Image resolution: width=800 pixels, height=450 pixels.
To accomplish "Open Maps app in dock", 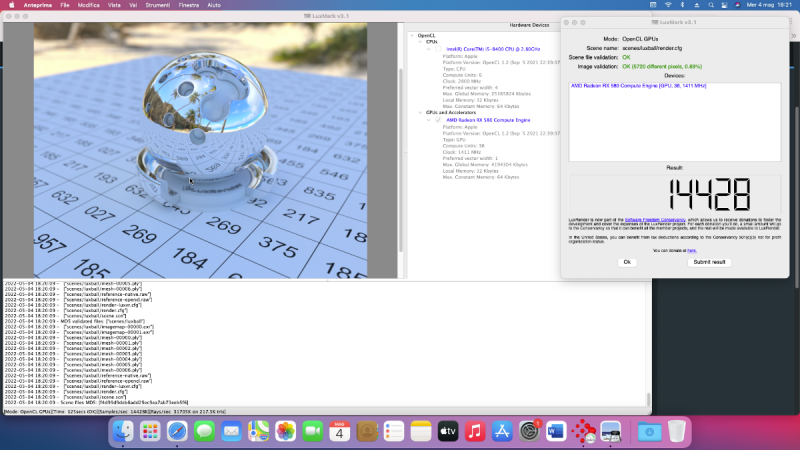I will tap(258, 432).
